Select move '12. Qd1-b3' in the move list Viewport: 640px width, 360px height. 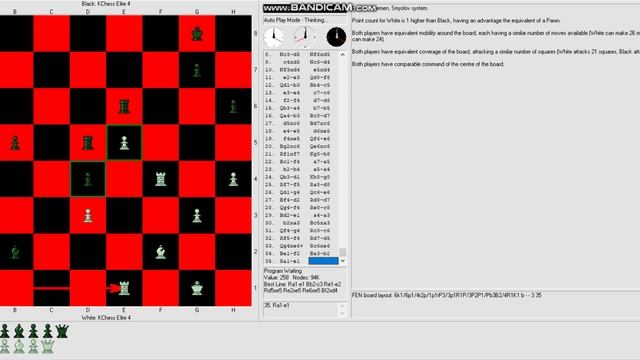pyautogui.click(x=289, y=85)
